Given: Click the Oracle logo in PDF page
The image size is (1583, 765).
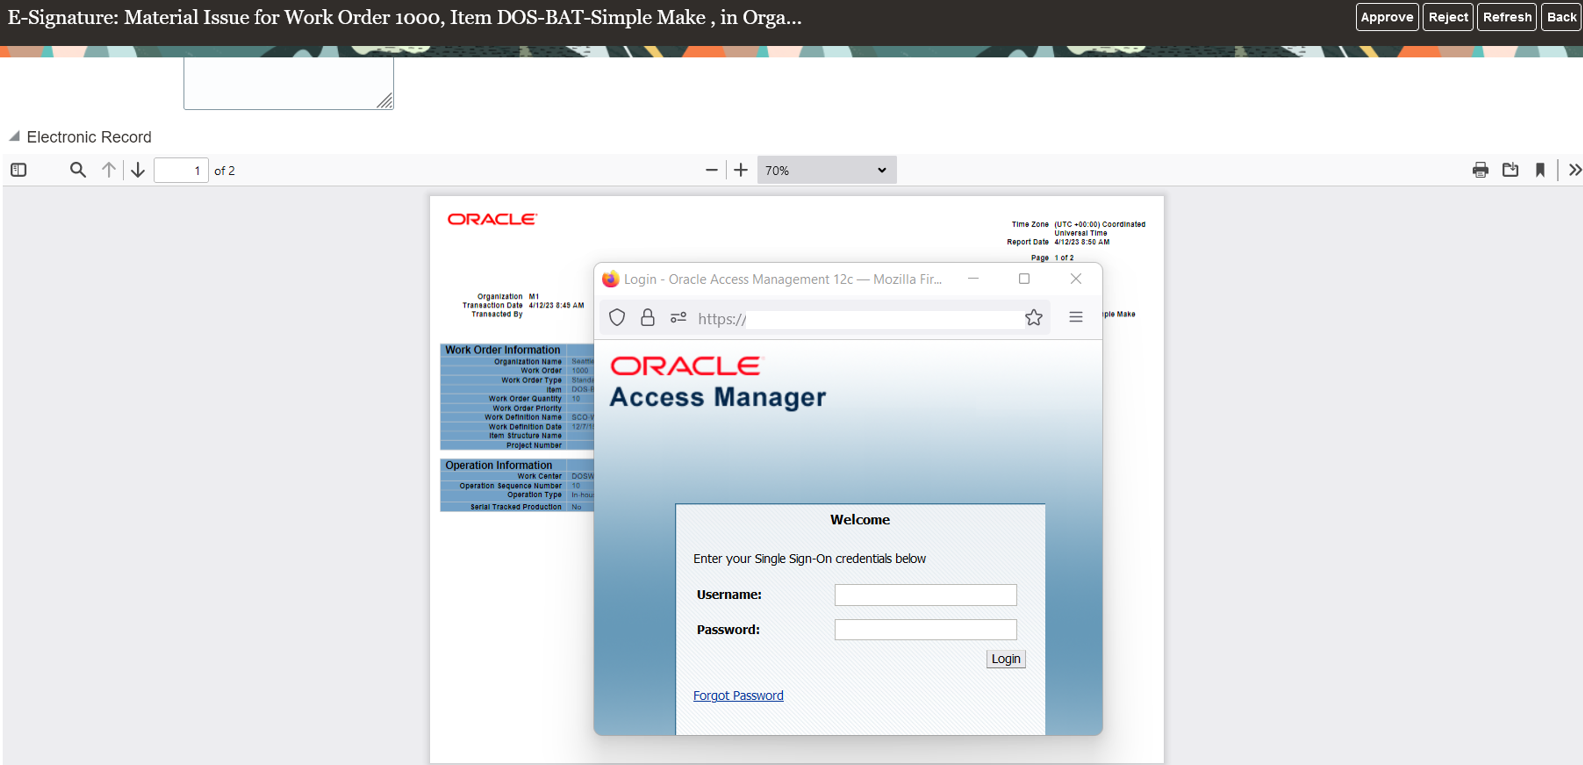Looking at the screenshot, I should (492, 219).
